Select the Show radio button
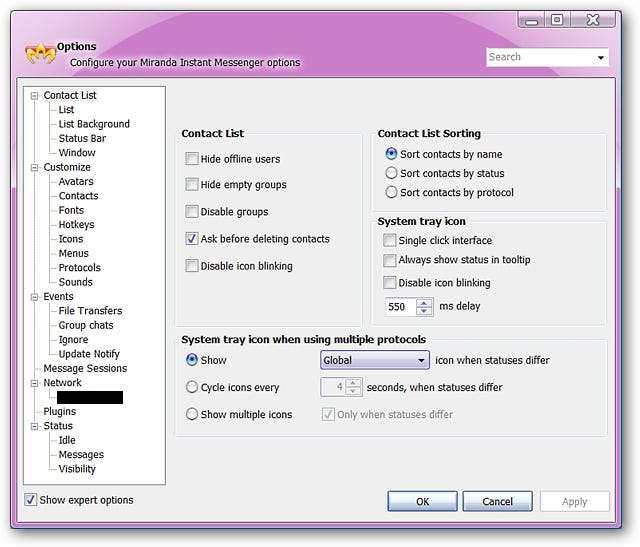This screenshot has width=640, height=547. 192,360
